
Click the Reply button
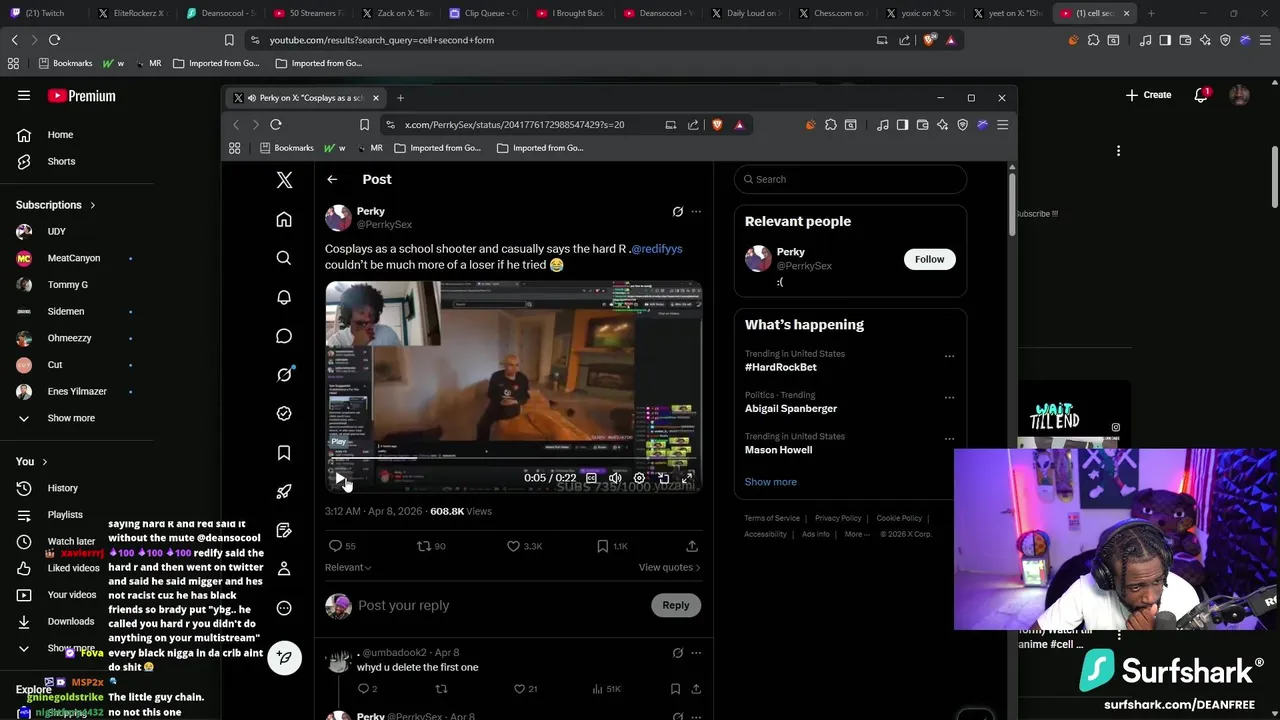tap(676, 605)
